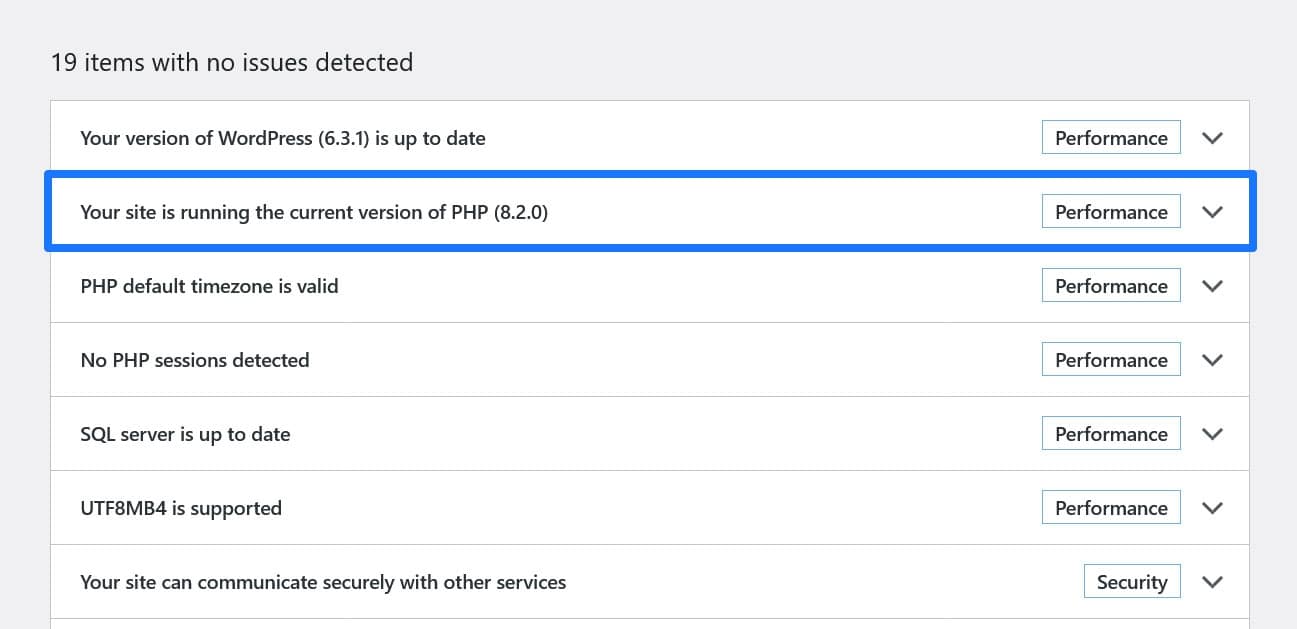Expand the WordPress version up to date item
Image resolution: width=1297 pixels, height=629 pixels.
coord(1212,138)
